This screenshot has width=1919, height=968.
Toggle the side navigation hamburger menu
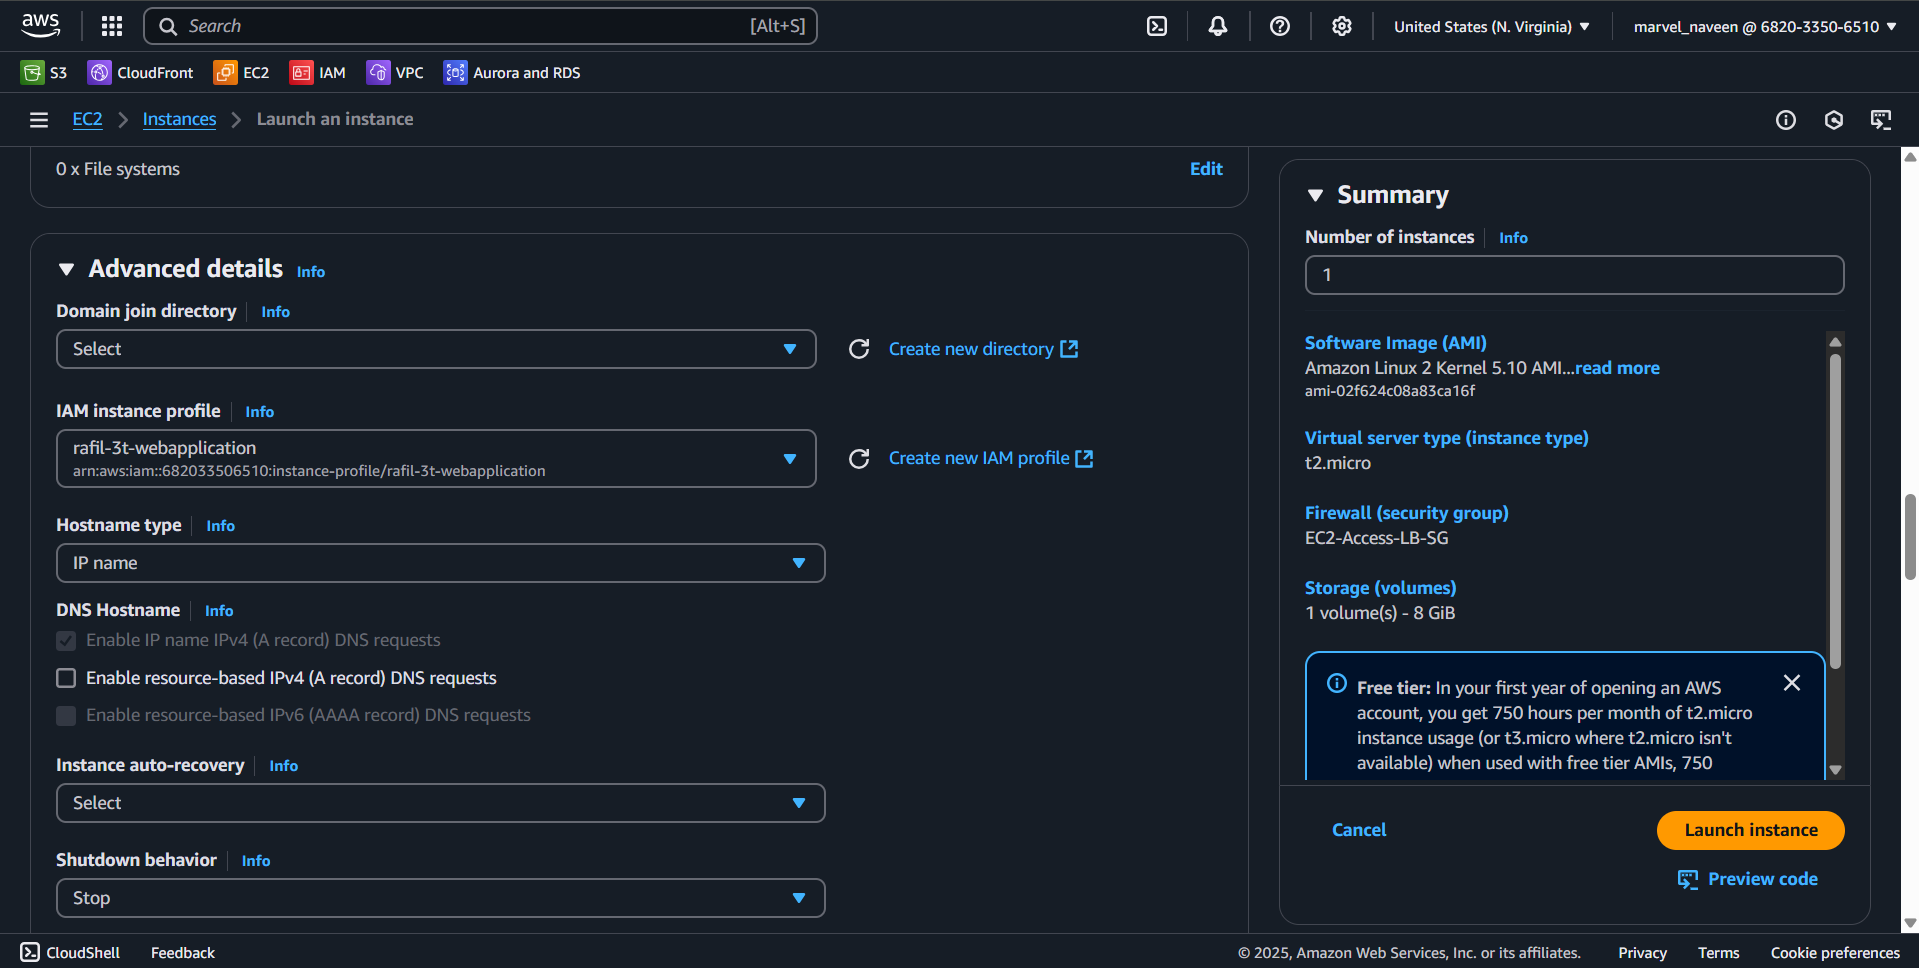pos(39,120)
